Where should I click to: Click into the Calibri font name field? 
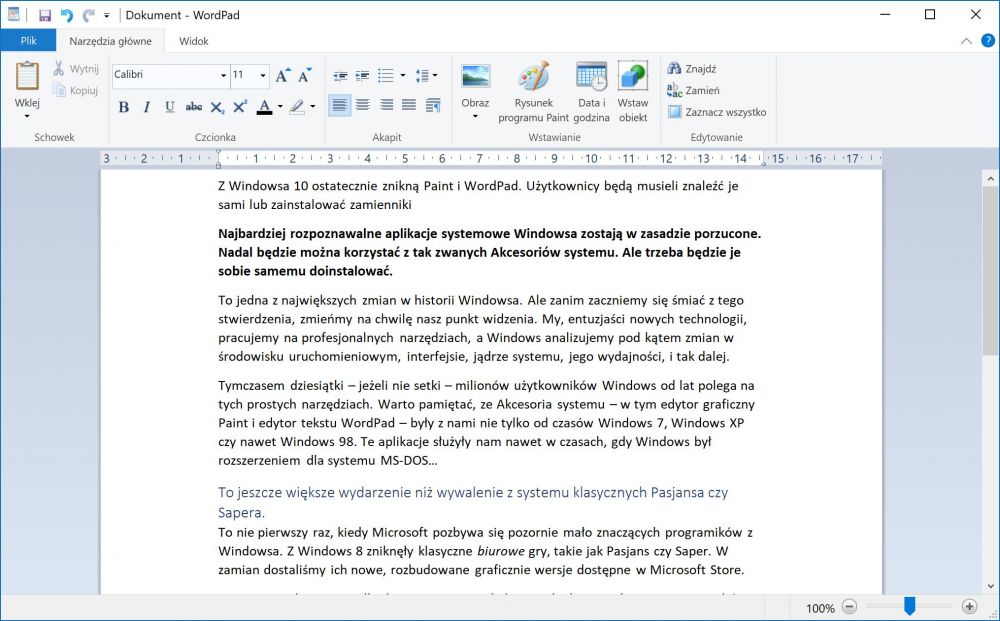pyautogui.click(x=165, y=75)
